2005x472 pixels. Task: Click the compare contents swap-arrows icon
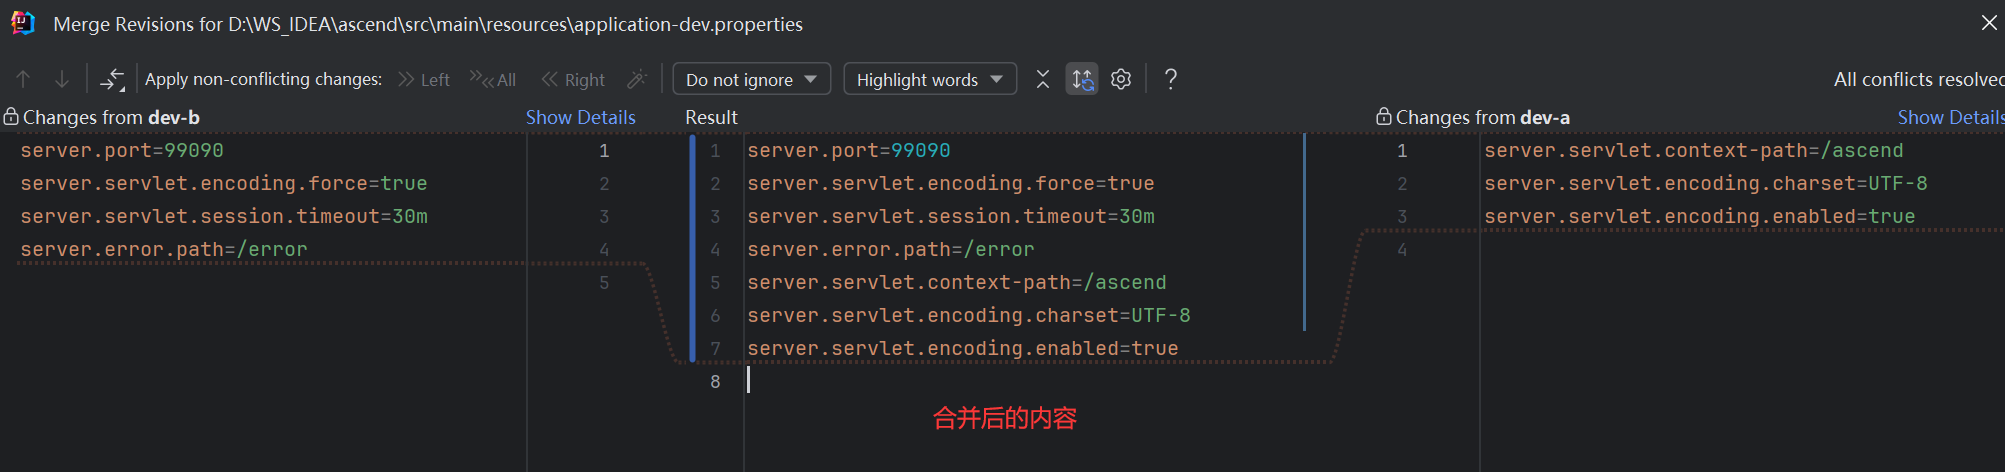click(113, 79)
